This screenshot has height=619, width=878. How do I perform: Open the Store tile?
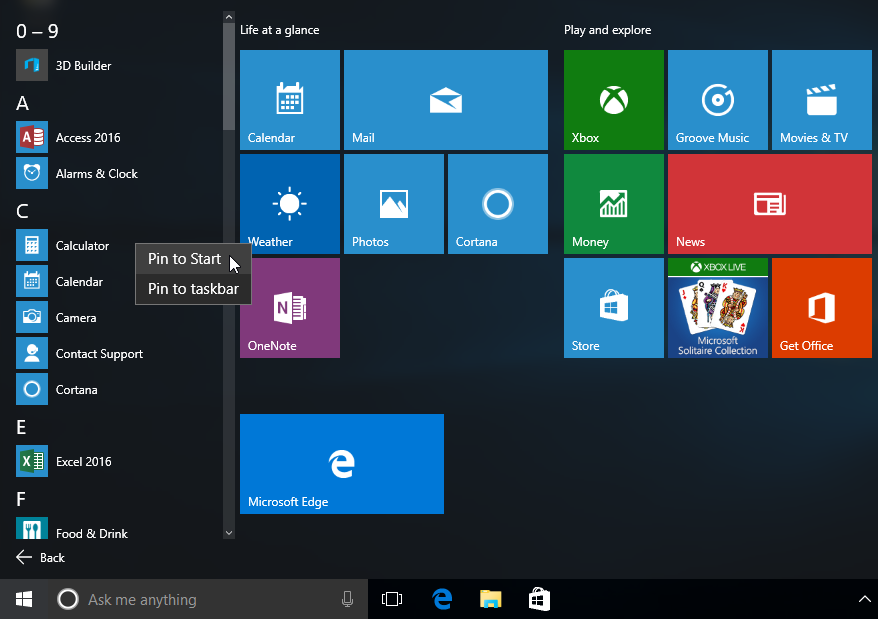(x=614, y=308)
